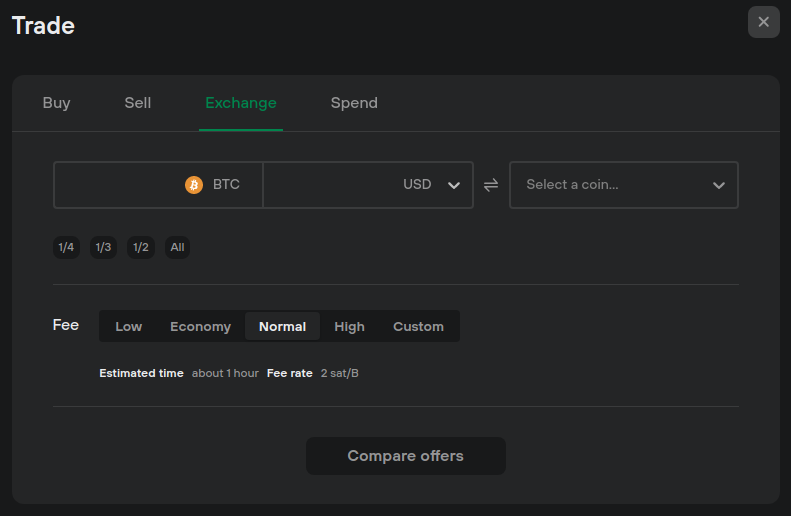Focus the BTC amount input field
791x516 pixels.
click(x=158, y=185)
